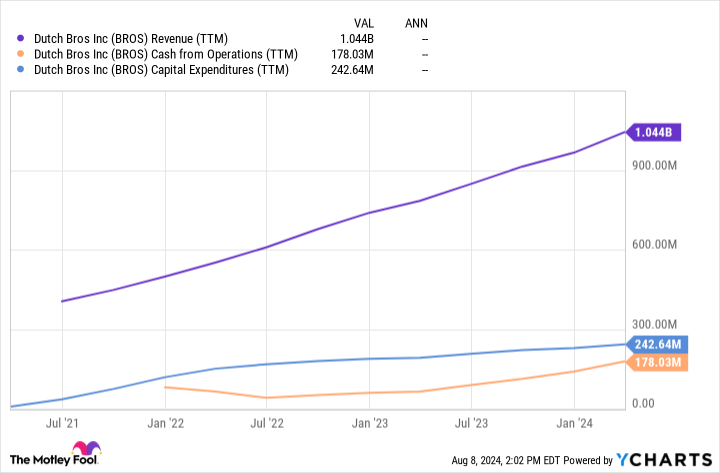Click the purple Revenue legend dot
The width and height of the screenshot is (720, 473).
coord(20,39)
